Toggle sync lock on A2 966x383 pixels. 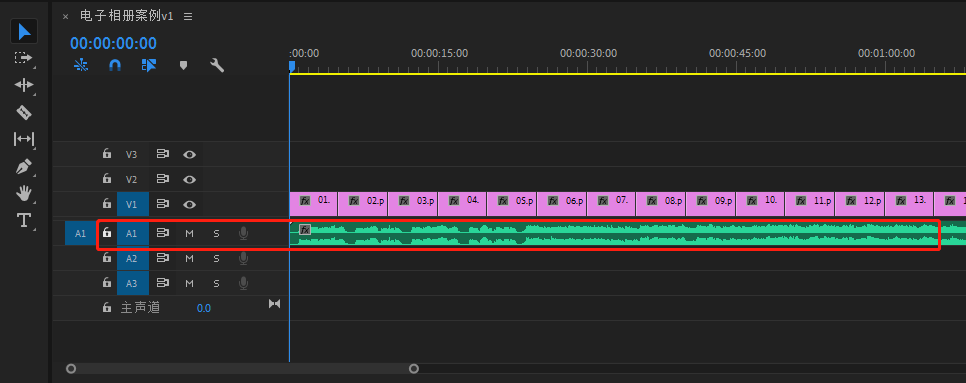pyautogui.click(x=163, y=258)
